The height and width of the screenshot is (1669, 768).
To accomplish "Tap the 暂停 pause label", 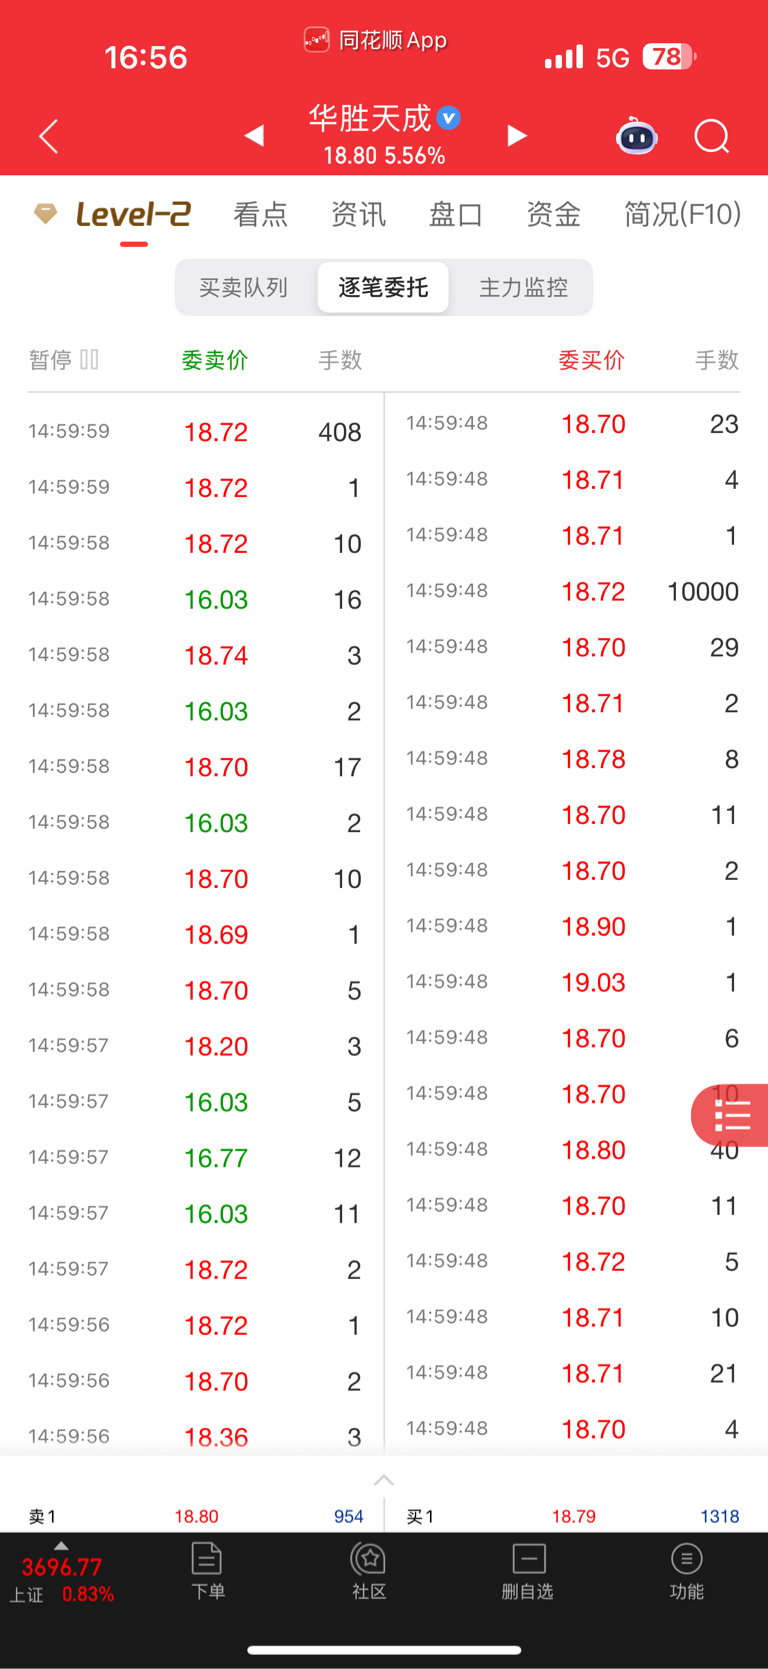I will point(50,360).
